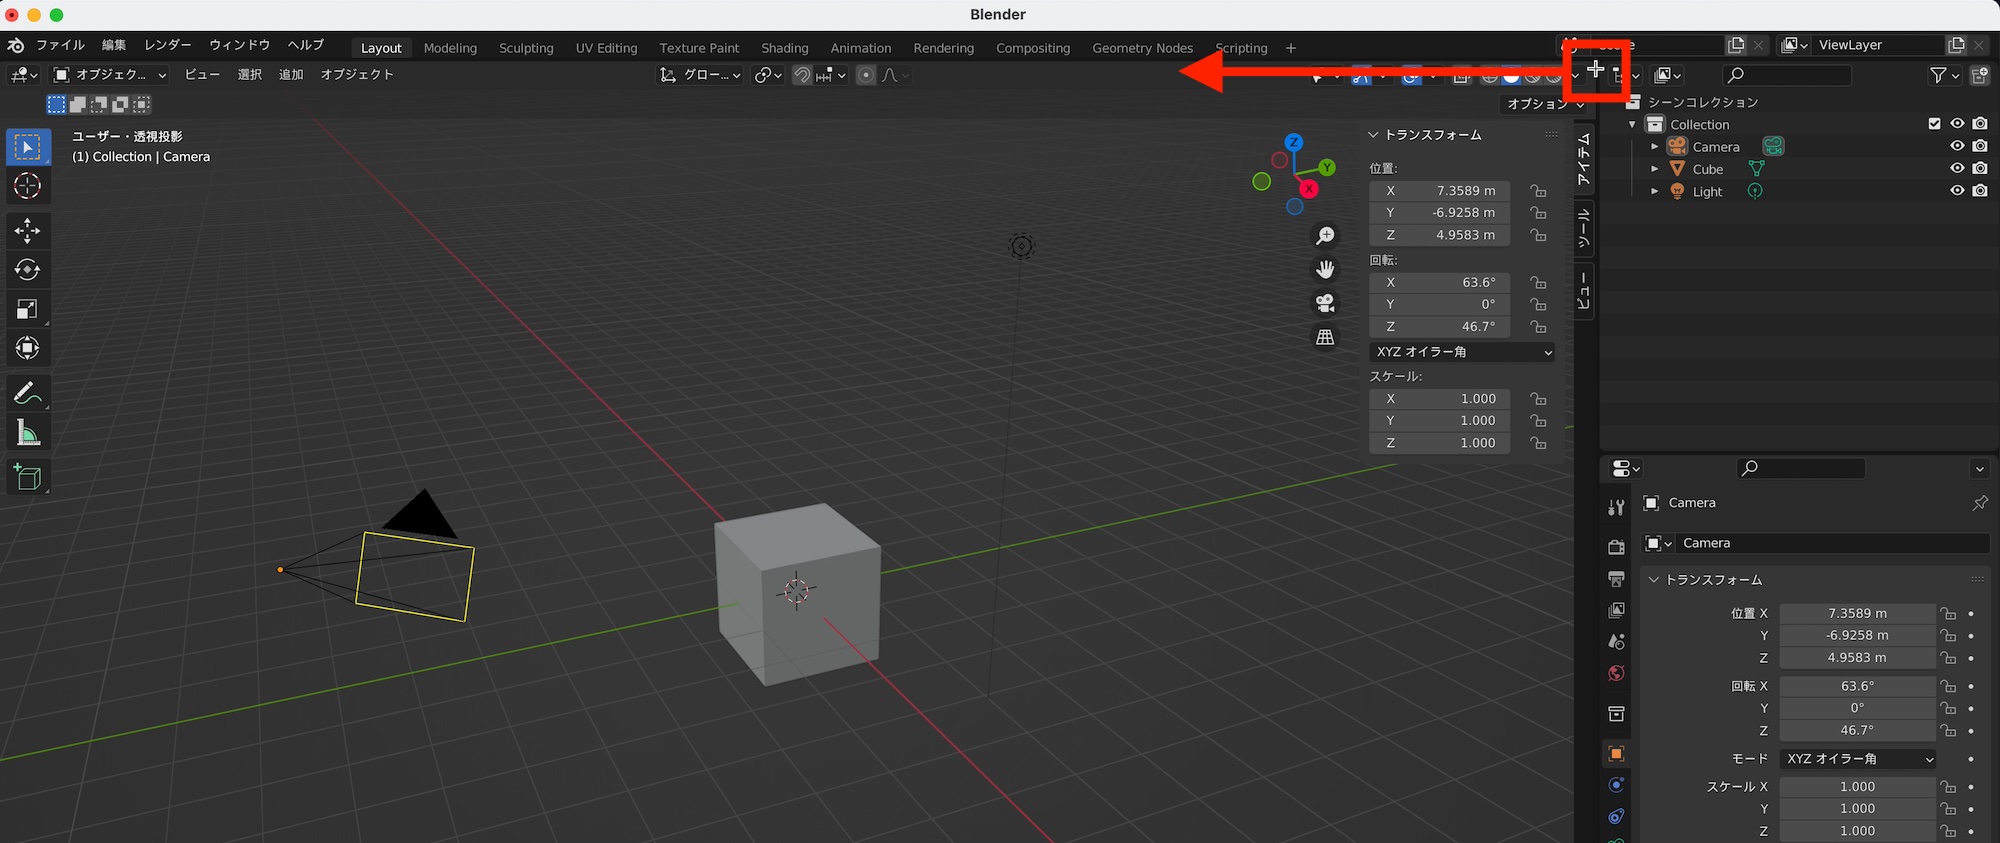Select the Move tool in toolbar
The image size is (2000, 843).
27,231
